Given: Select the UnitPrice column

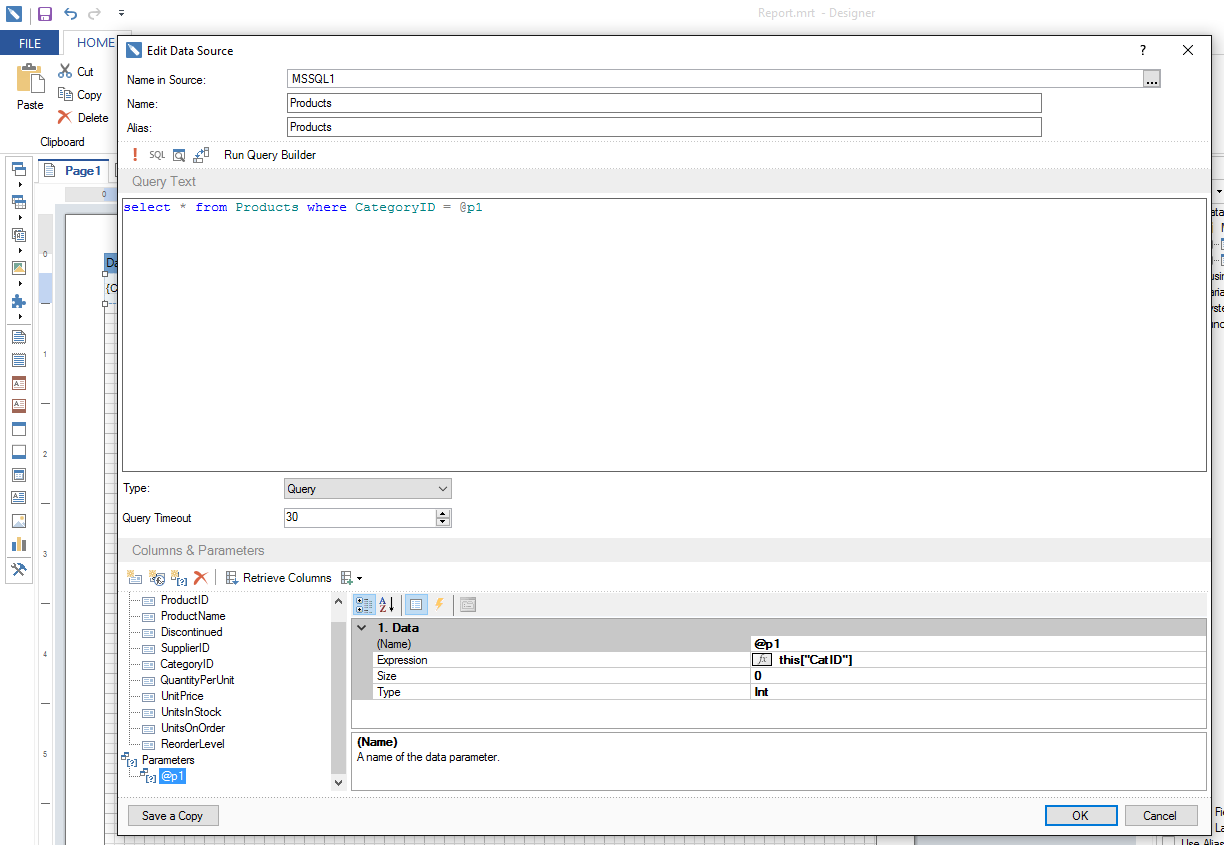Looking at the screenshot, I should (x=182, y=696).
